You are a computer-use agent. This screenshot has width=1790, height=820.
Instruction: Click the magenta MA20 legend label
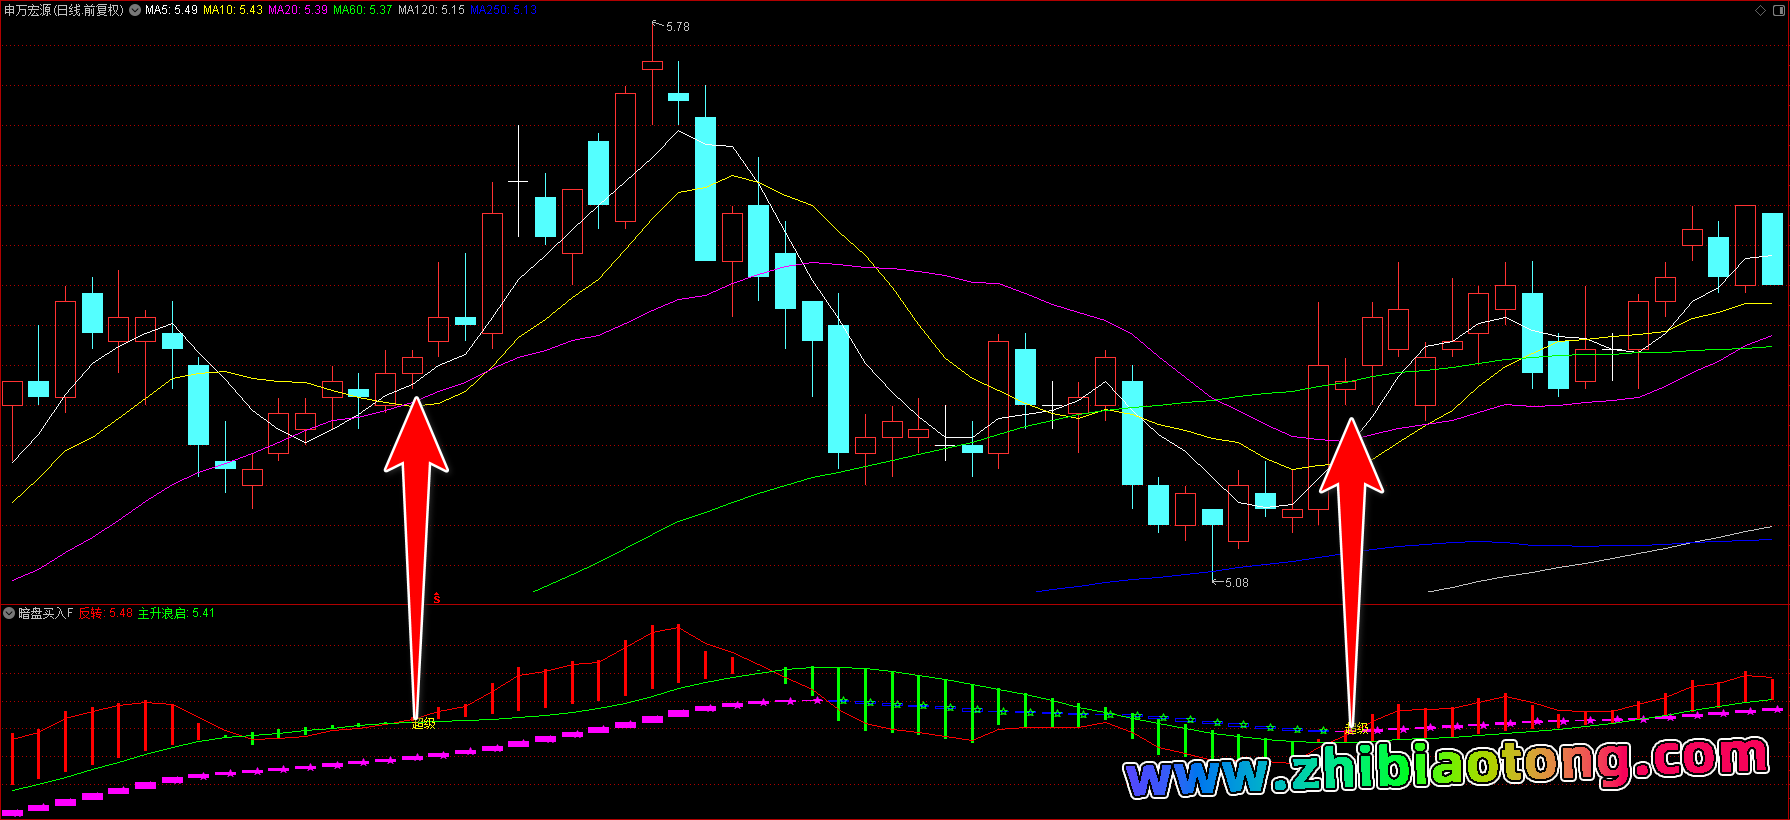[297, 10]
